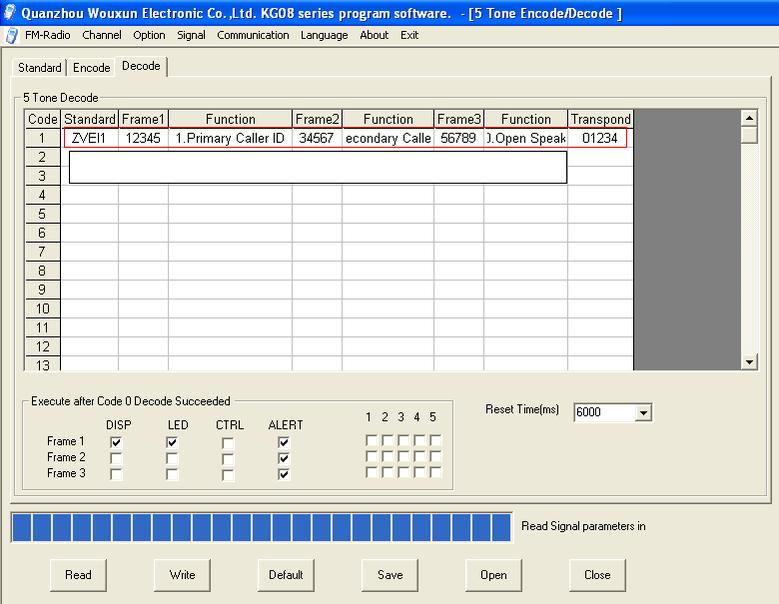The image size is (779, 604).
Task: Toggle Frame 1 LED checkbox
Action: click(172, 442)
